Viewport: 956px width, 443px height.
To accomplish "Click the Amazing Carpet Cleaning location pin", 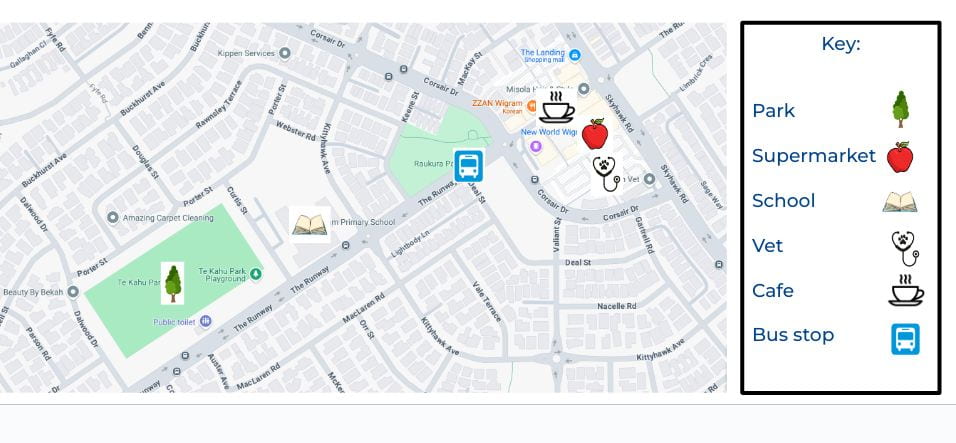I will point(112,218).
